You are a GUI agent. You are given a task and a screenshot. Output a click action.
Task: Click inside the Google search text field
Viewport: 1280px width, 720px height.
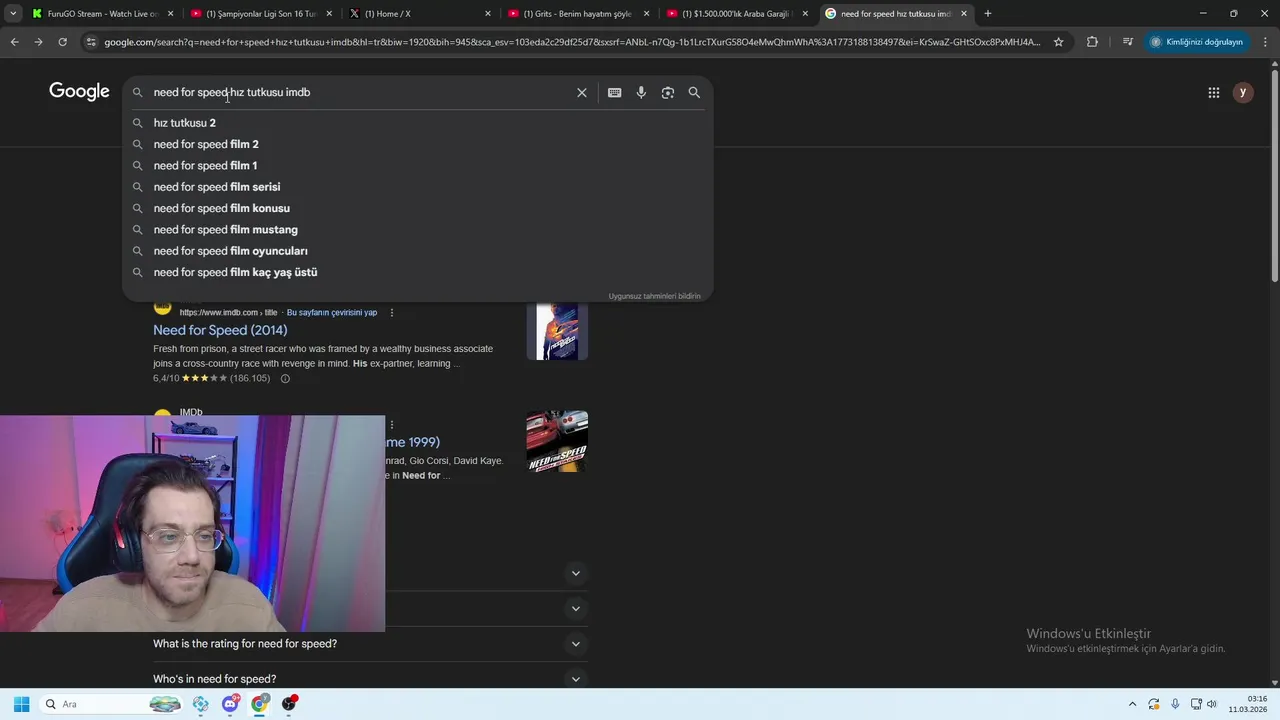(360, 92)
